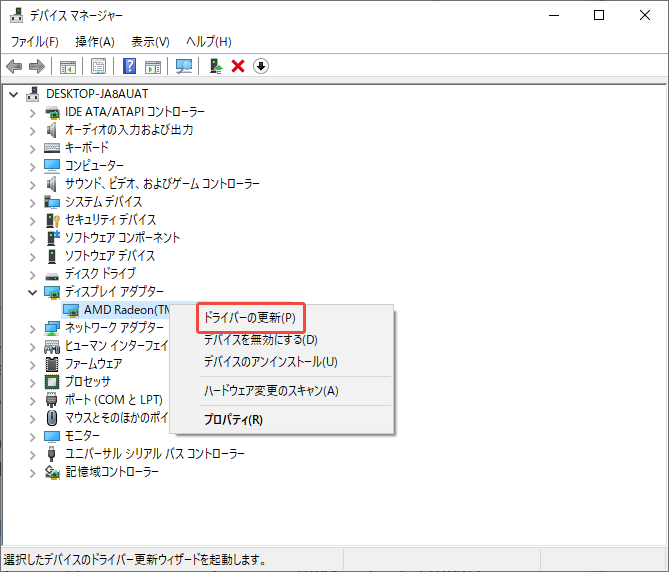Select the ファームウェア row
This screenshot has height=572, width=669.
(93, 364)
